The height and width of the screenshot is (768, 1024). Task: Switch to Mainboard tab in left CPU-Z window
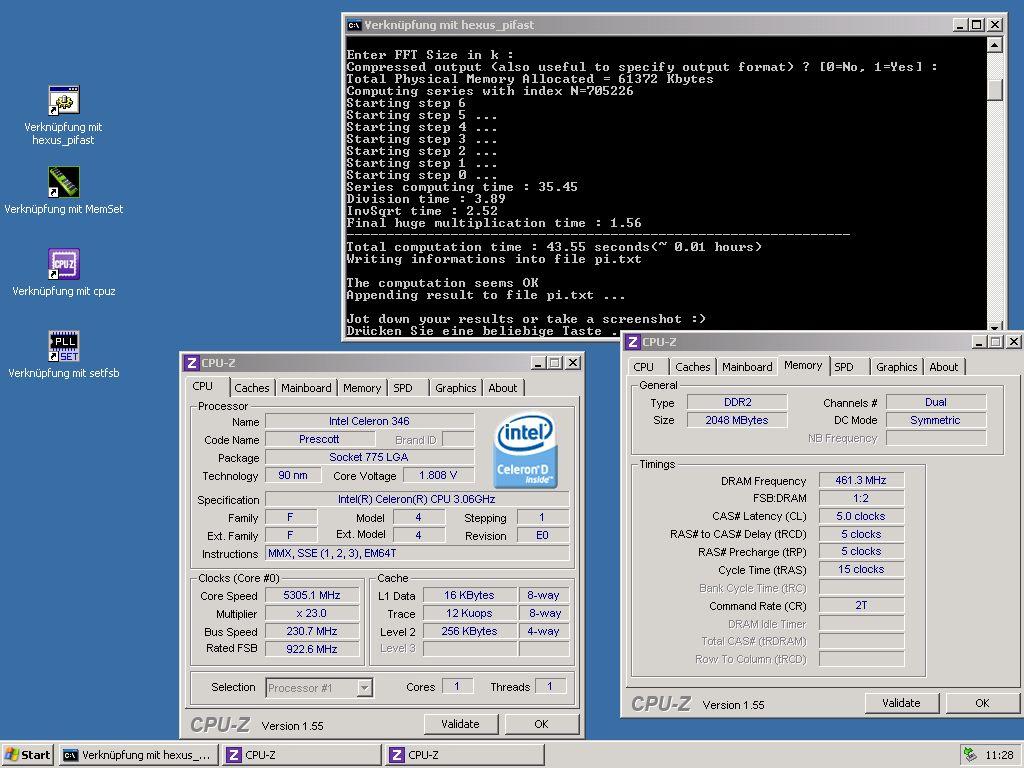pos(306,388)
